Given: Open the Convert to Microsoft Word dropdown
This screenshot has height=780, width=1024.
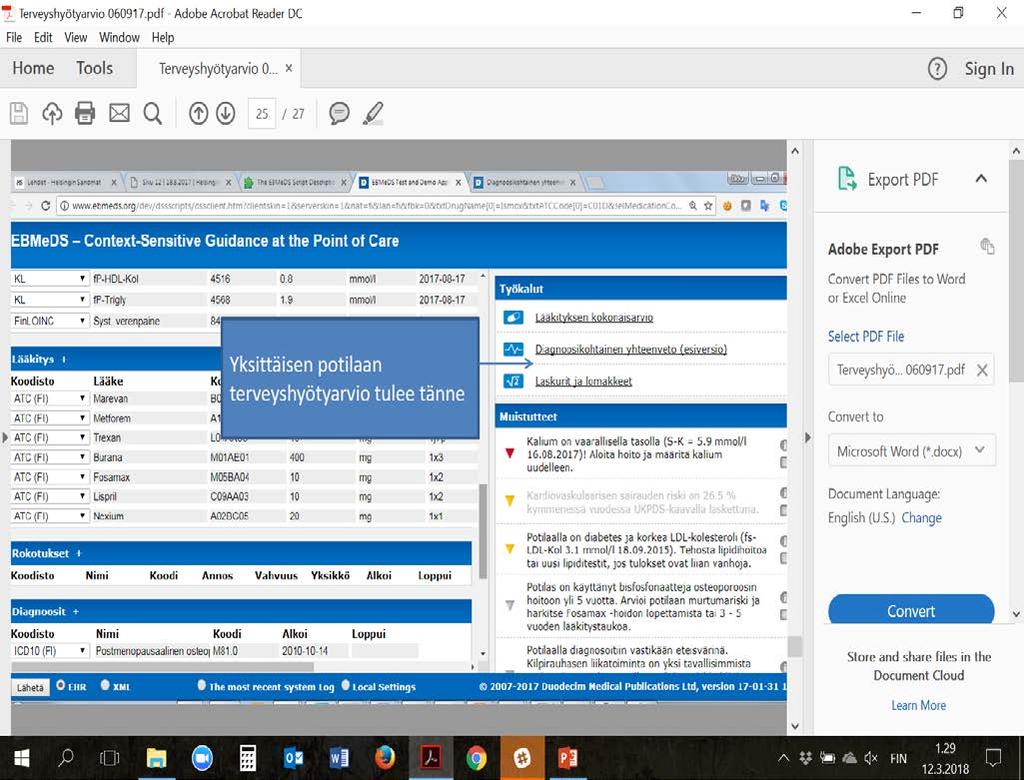Looking at the screenshot, I should point(912,451).
